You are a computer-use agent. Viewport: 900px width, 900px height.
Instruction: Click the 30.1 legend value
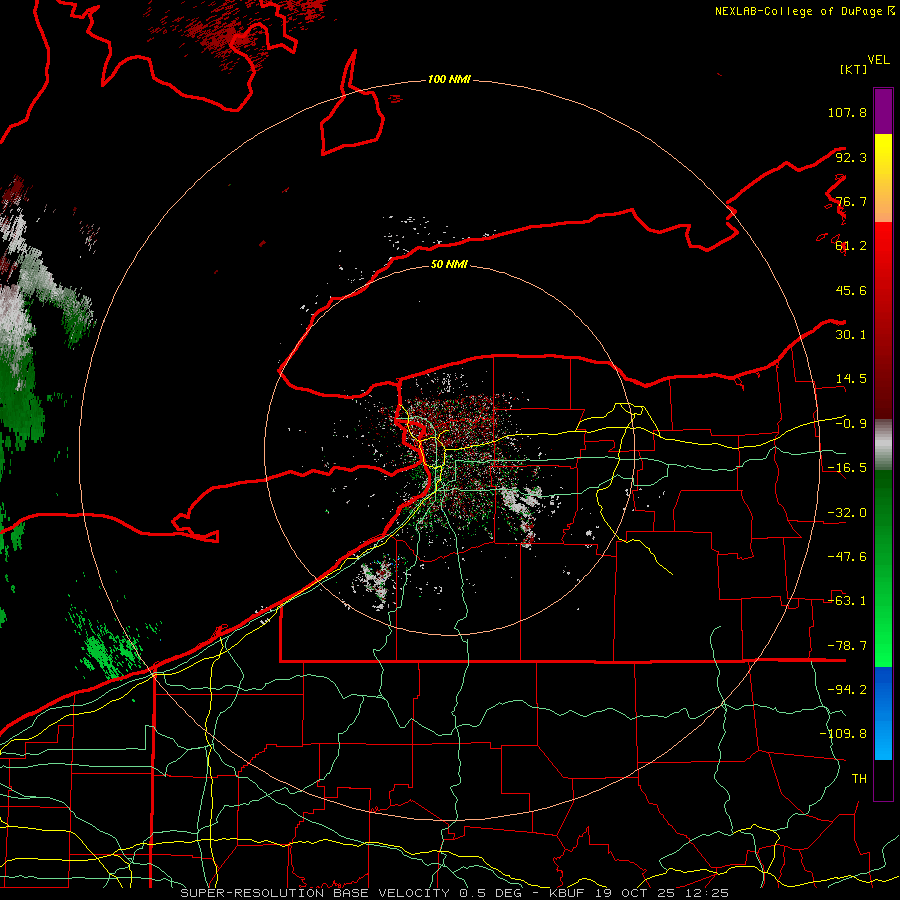(x=851, y=335)
